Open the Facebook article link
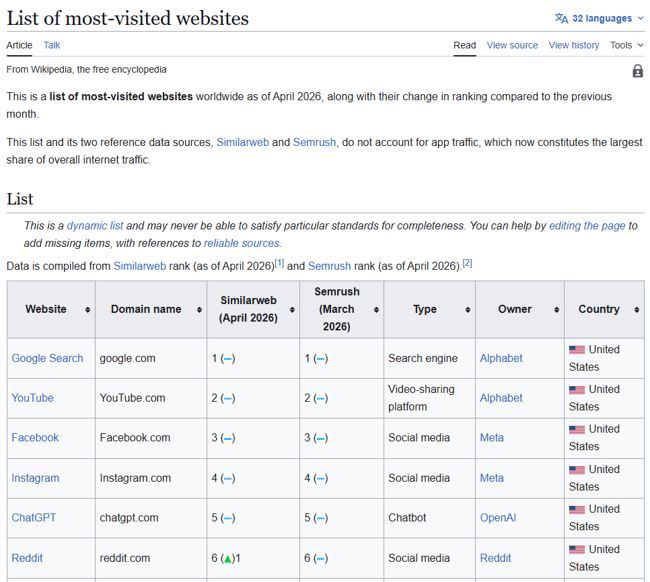Viewport: 650px width, 582px height. coord(35,438)
